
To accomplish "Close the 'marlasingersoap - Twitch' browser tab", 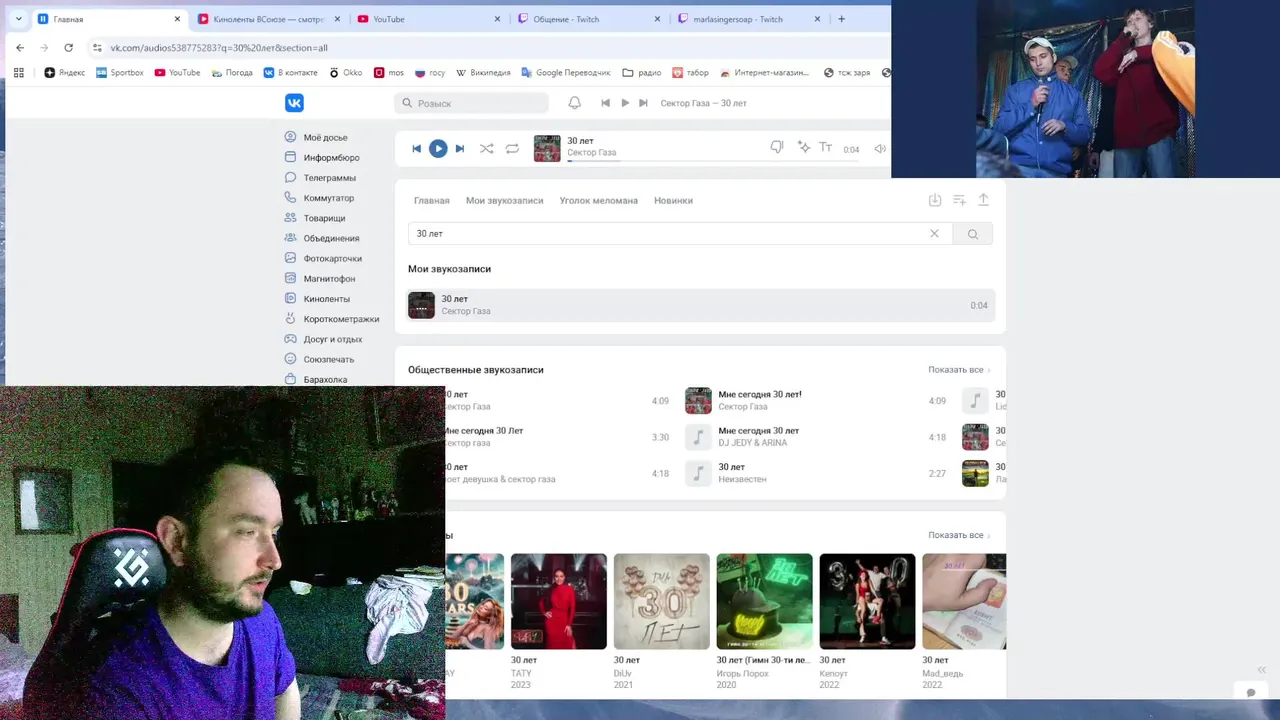I will tap(818, 19).
